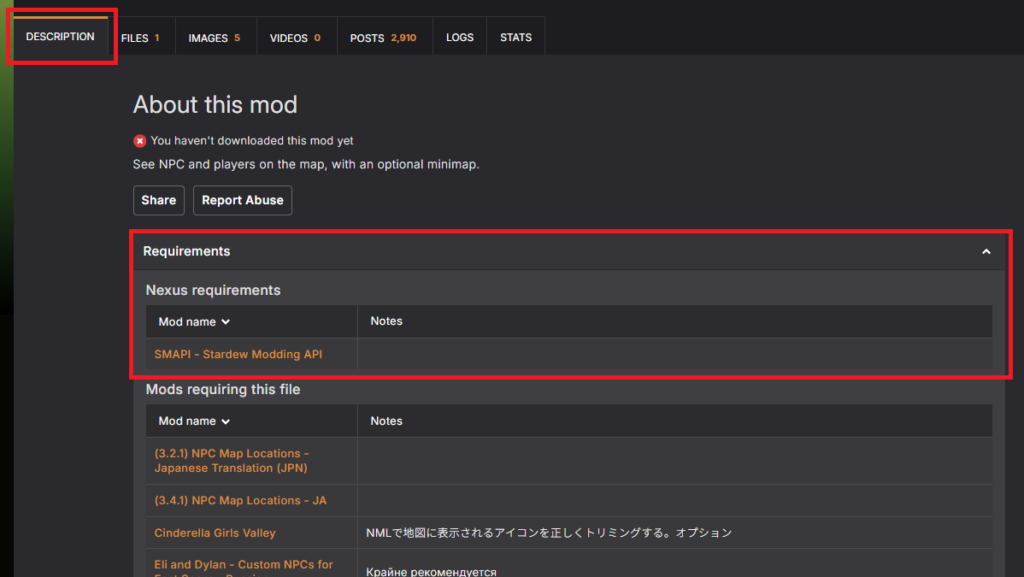Image resolution: width=1024 pixels, height=577 pixels.
Task: Open the Logs tab
Action: [460, 38]
